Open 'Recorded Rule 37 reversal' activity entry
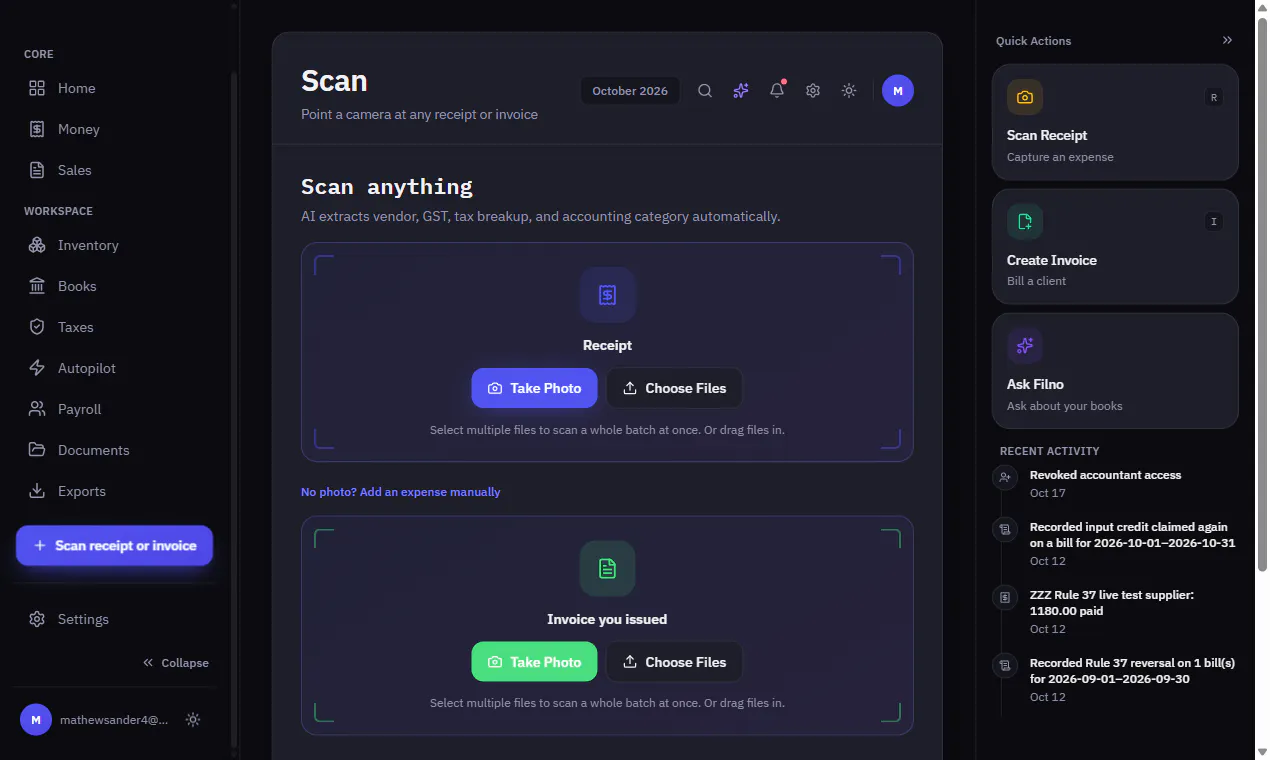This screenshot has height=760, width=1270. point(1115,679)
